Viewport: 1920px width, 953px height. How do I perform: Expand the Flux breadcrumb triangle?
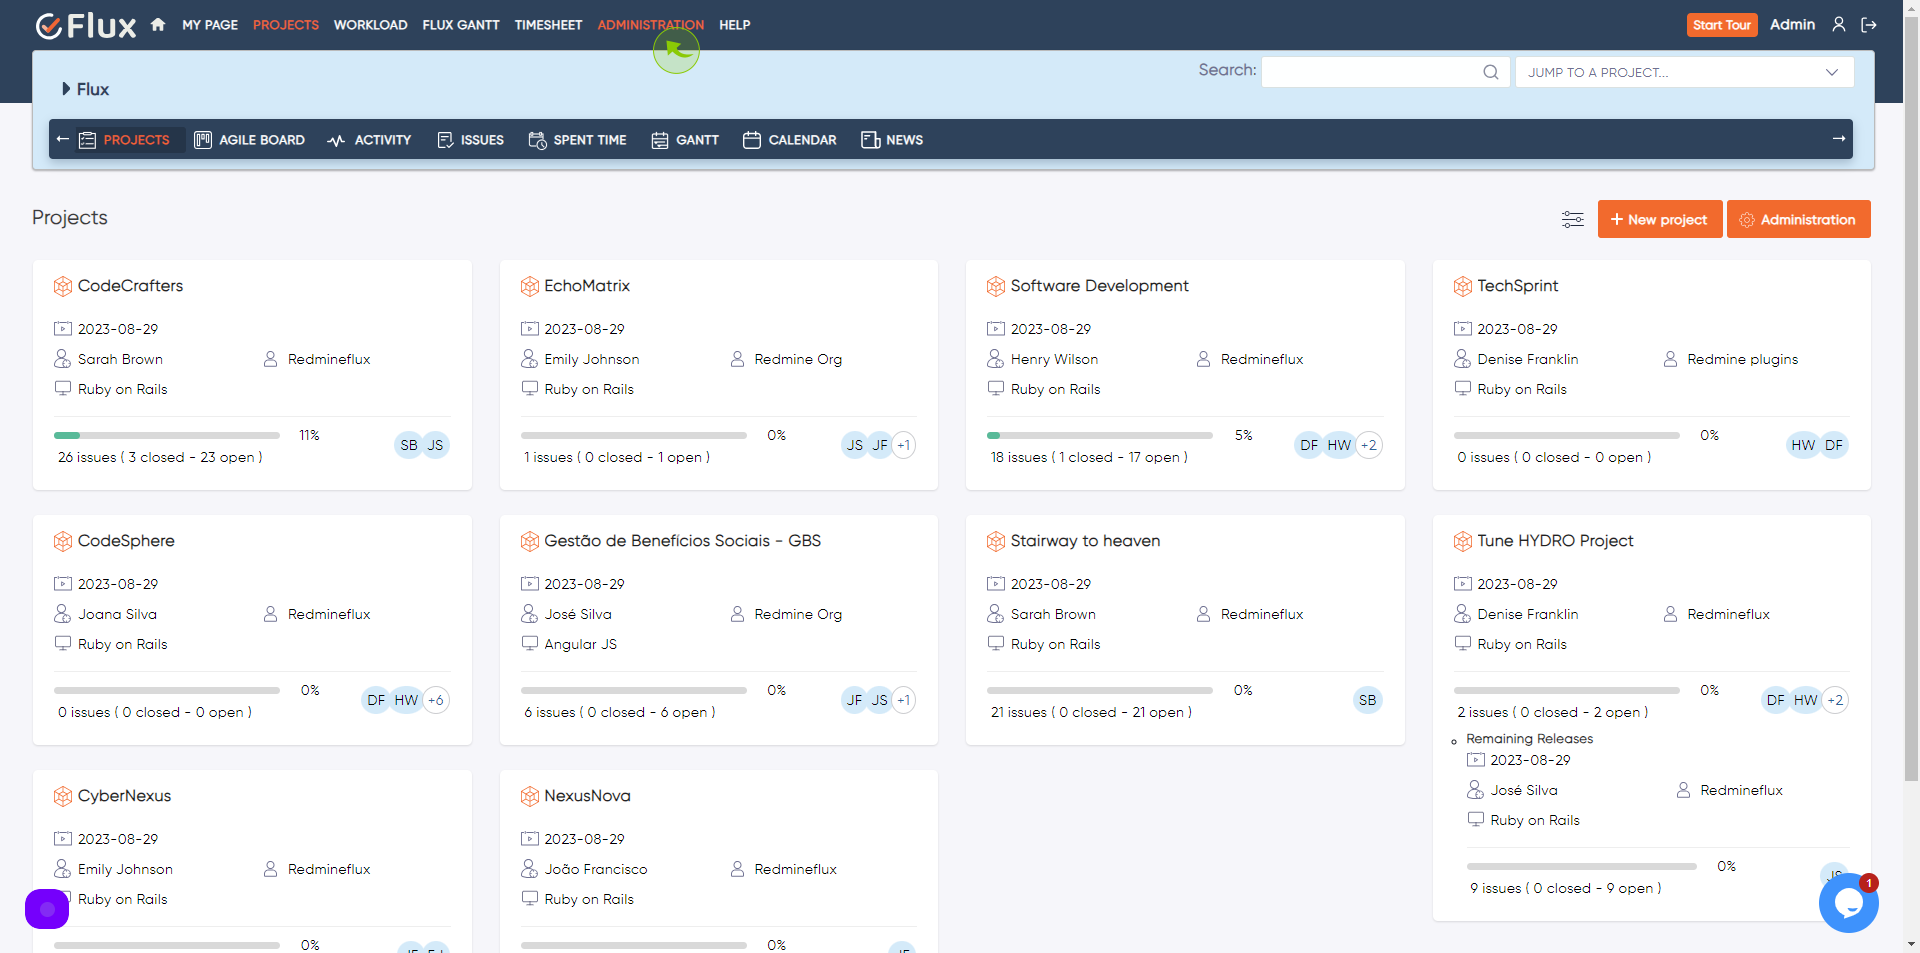point(66,89)
